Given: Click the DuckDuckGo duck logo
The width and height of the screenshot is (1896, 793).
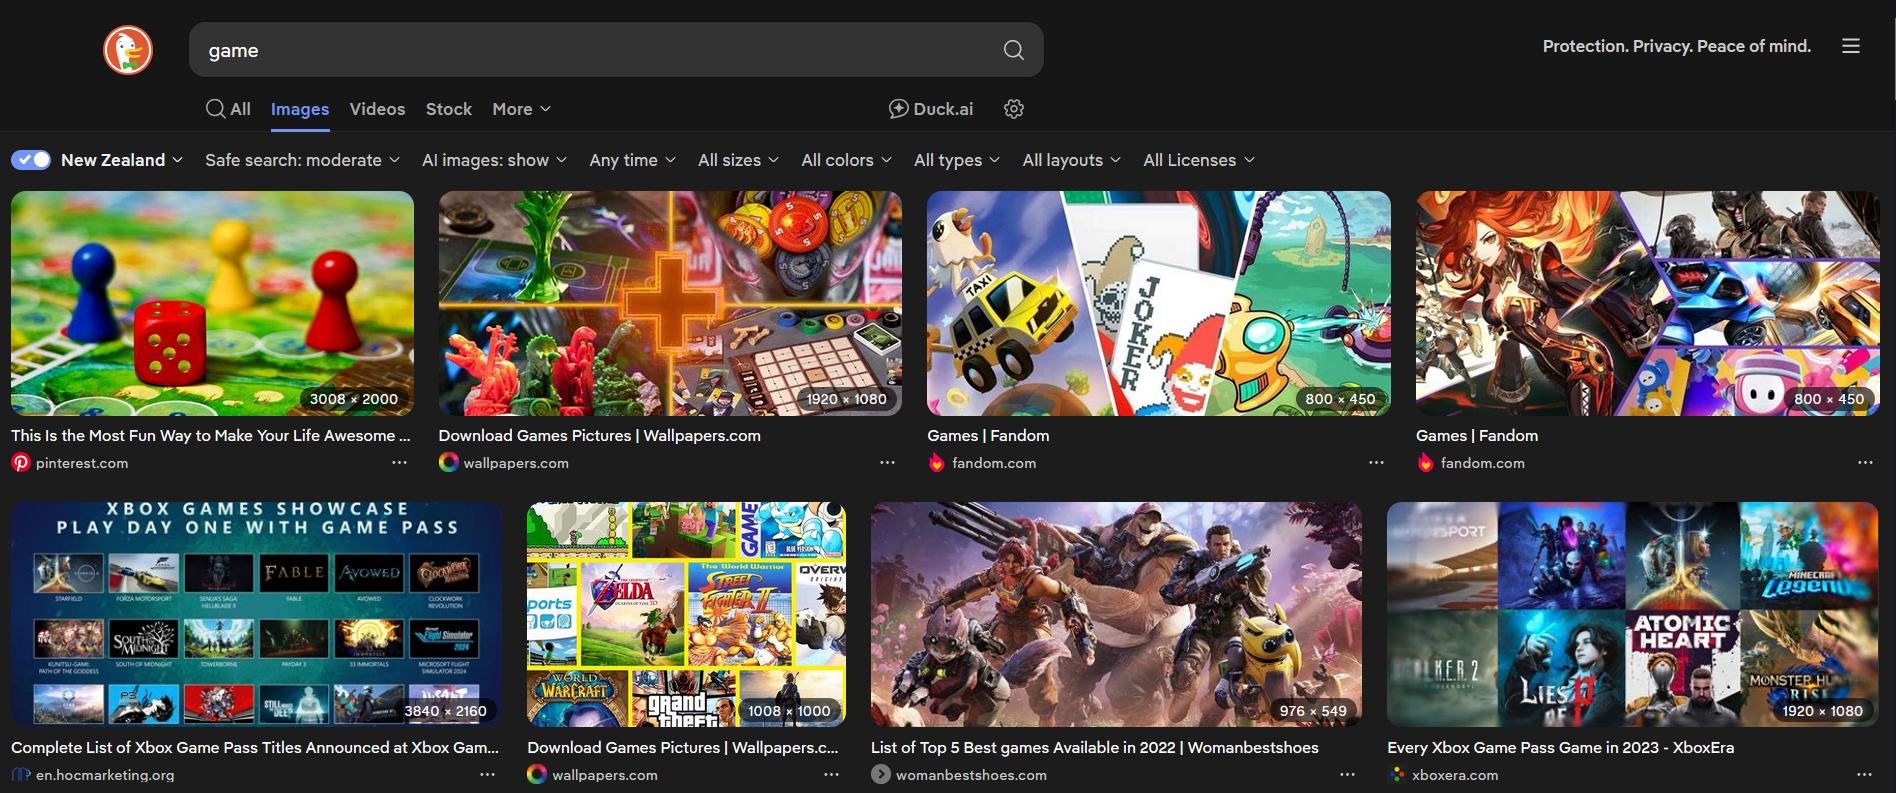Looking at the screenshot, I should [128, 50].
